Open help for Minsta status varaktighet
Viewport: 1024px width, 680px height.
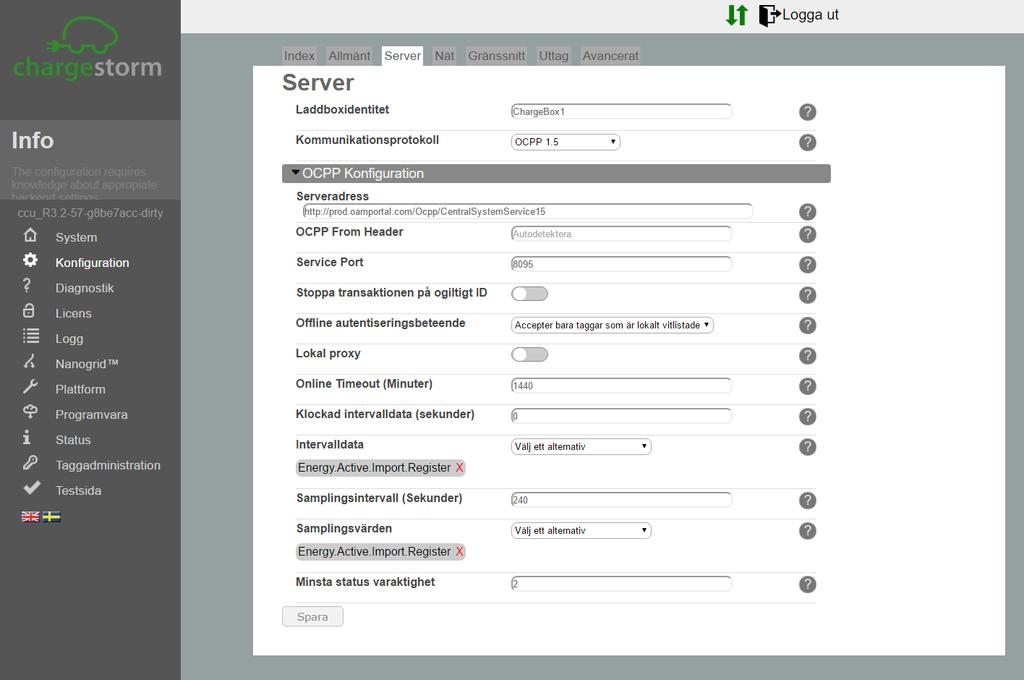click(807, 584)
